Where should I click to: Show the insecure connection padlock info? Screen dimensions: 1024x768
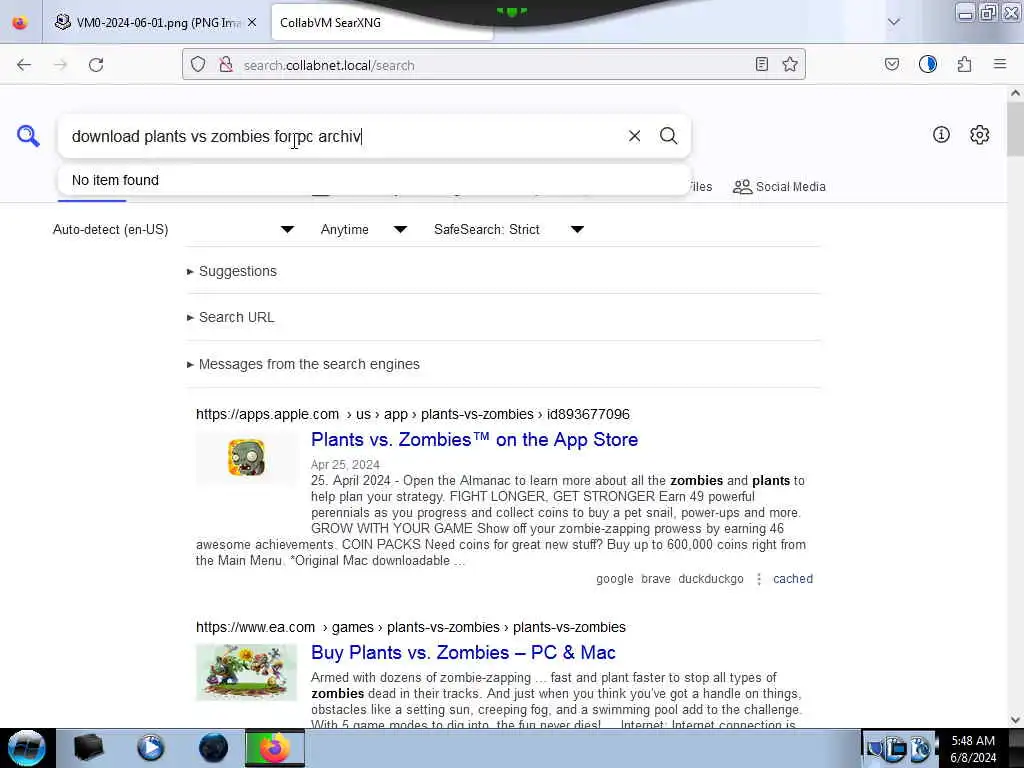pyautogui.click(x=226, y=65)
